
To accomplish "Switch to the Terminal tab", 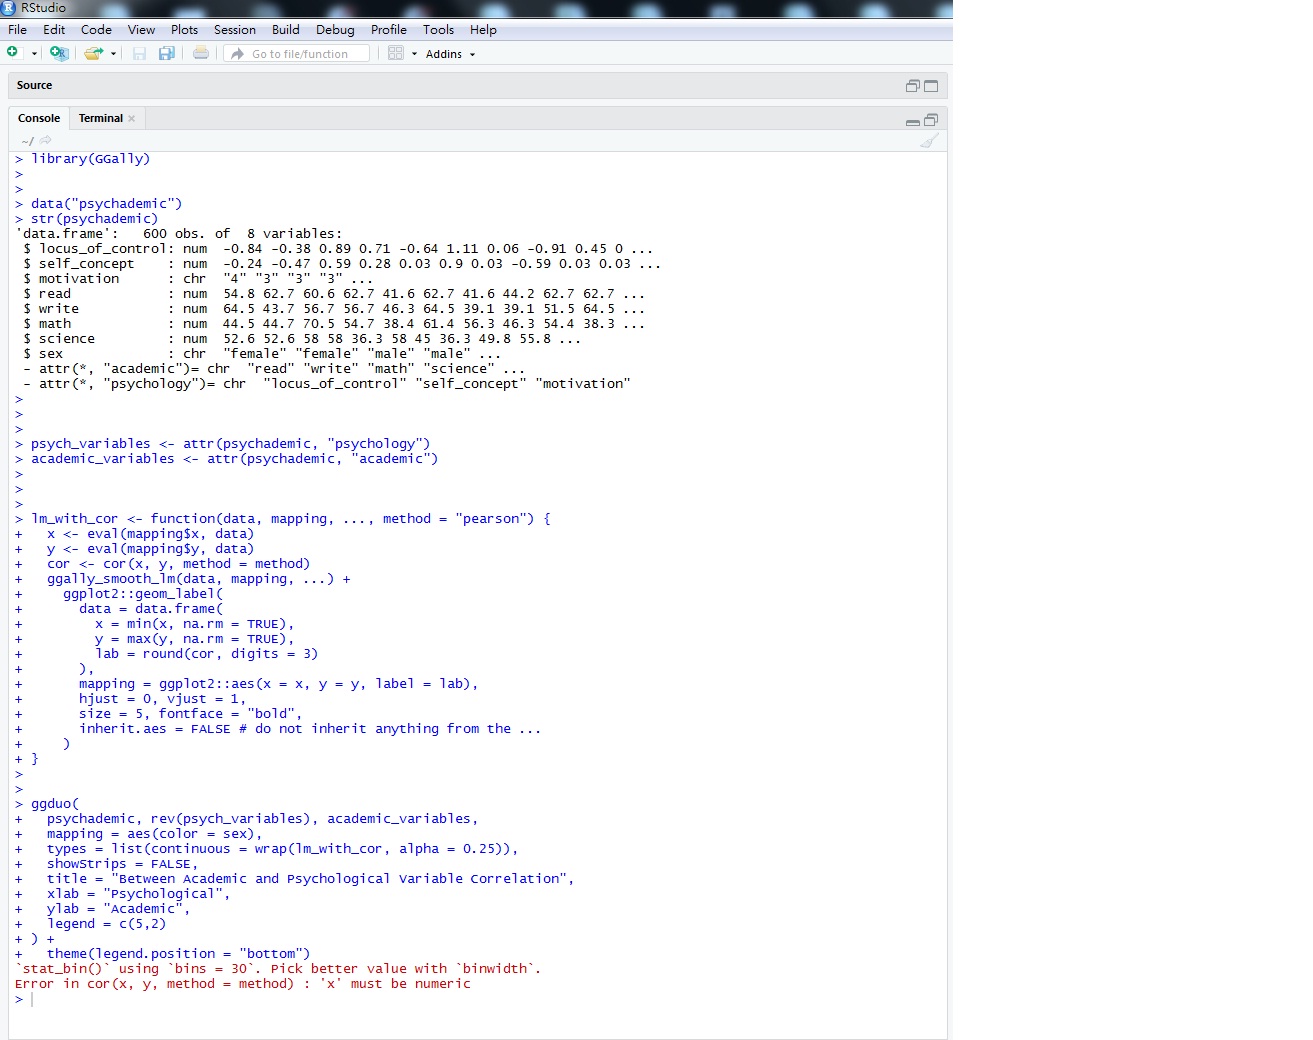I will (x=100, y=117).
